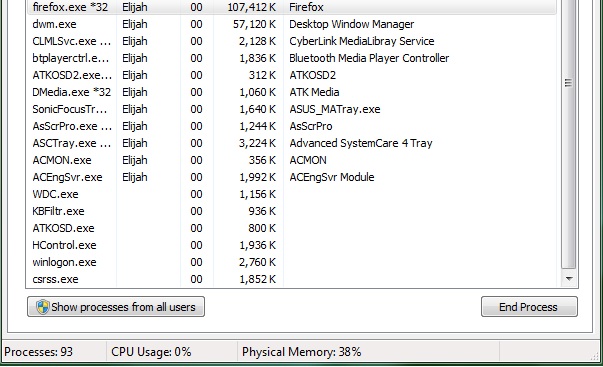Click the window resize grip in status bar corner

[595, 356]
